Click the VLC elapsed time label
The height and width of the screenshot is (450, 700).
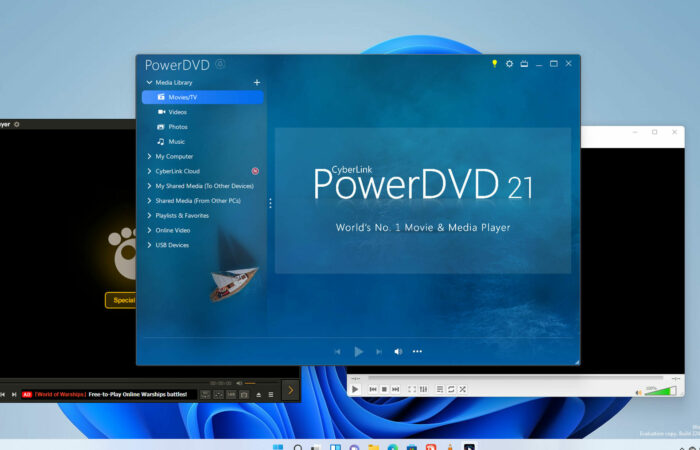(356, 379)
